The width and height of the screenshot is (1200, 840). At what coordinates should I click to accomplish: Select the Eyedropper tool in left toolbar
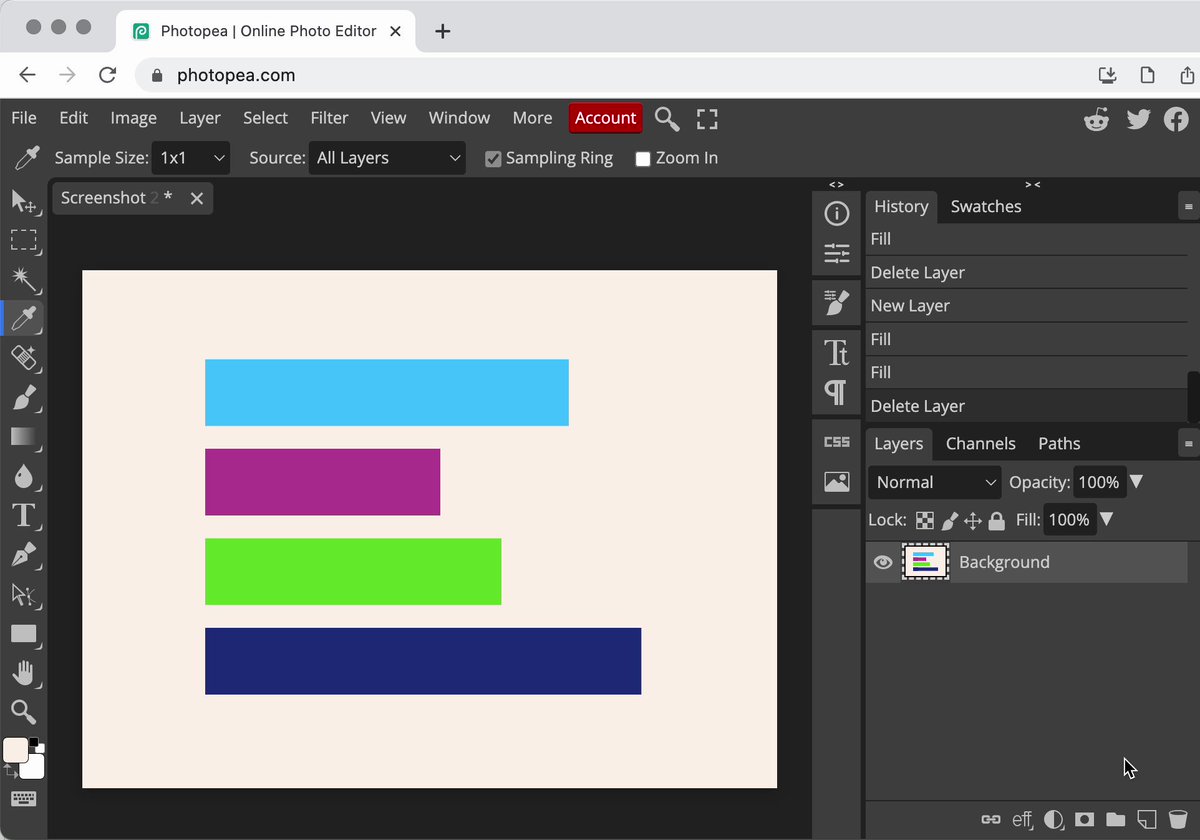[x=23, y=319]
